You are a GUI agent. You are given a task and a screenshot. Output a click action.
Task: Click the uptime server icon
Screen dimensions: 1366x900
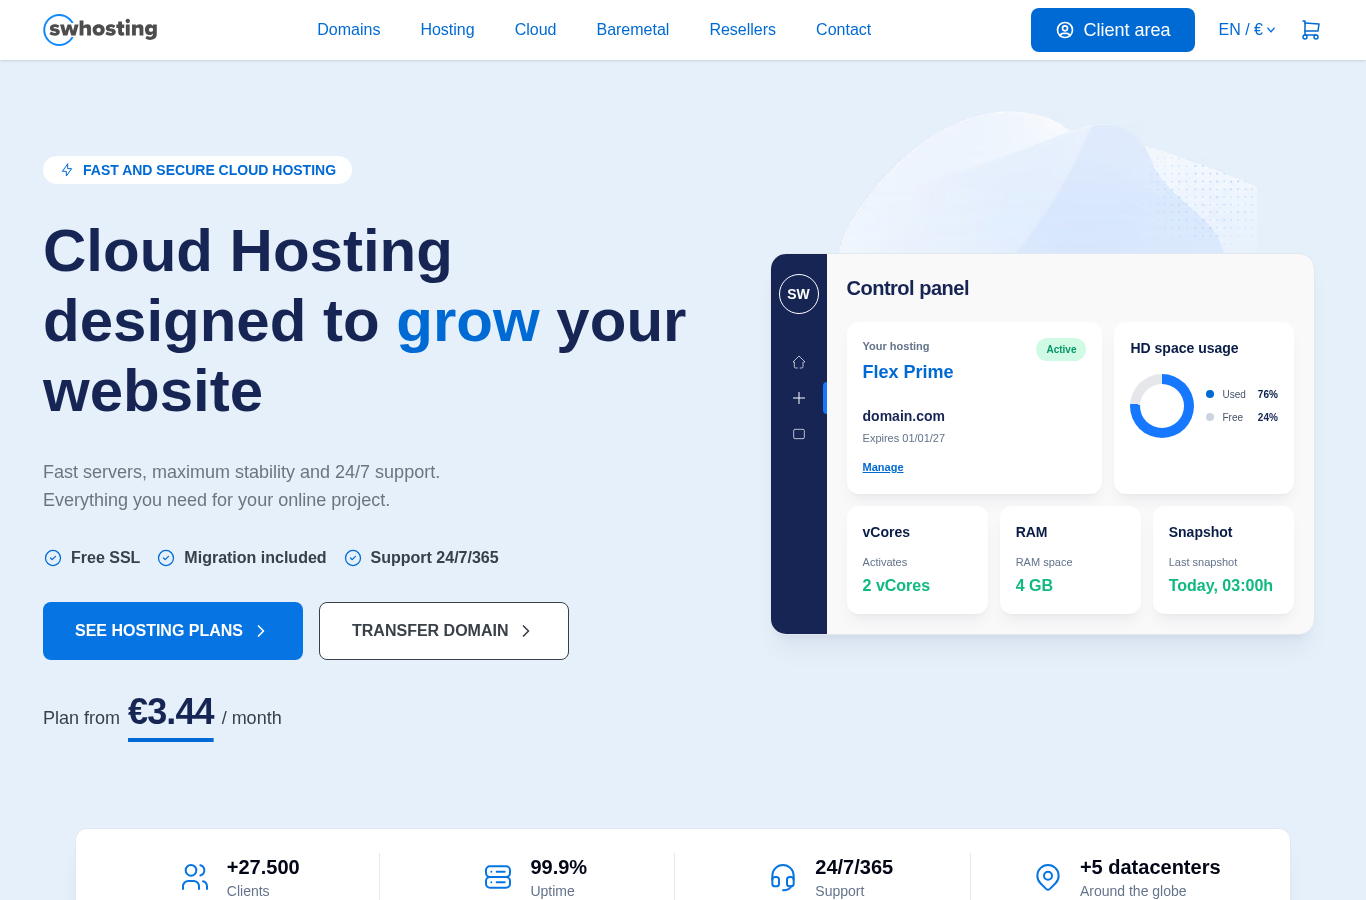coord(498,877)
